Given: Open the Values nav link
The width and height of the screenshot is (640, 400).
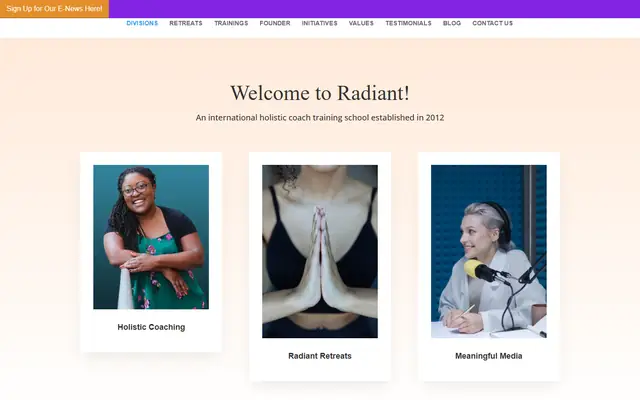Looking at the screenshot, I should pos(361,23).
